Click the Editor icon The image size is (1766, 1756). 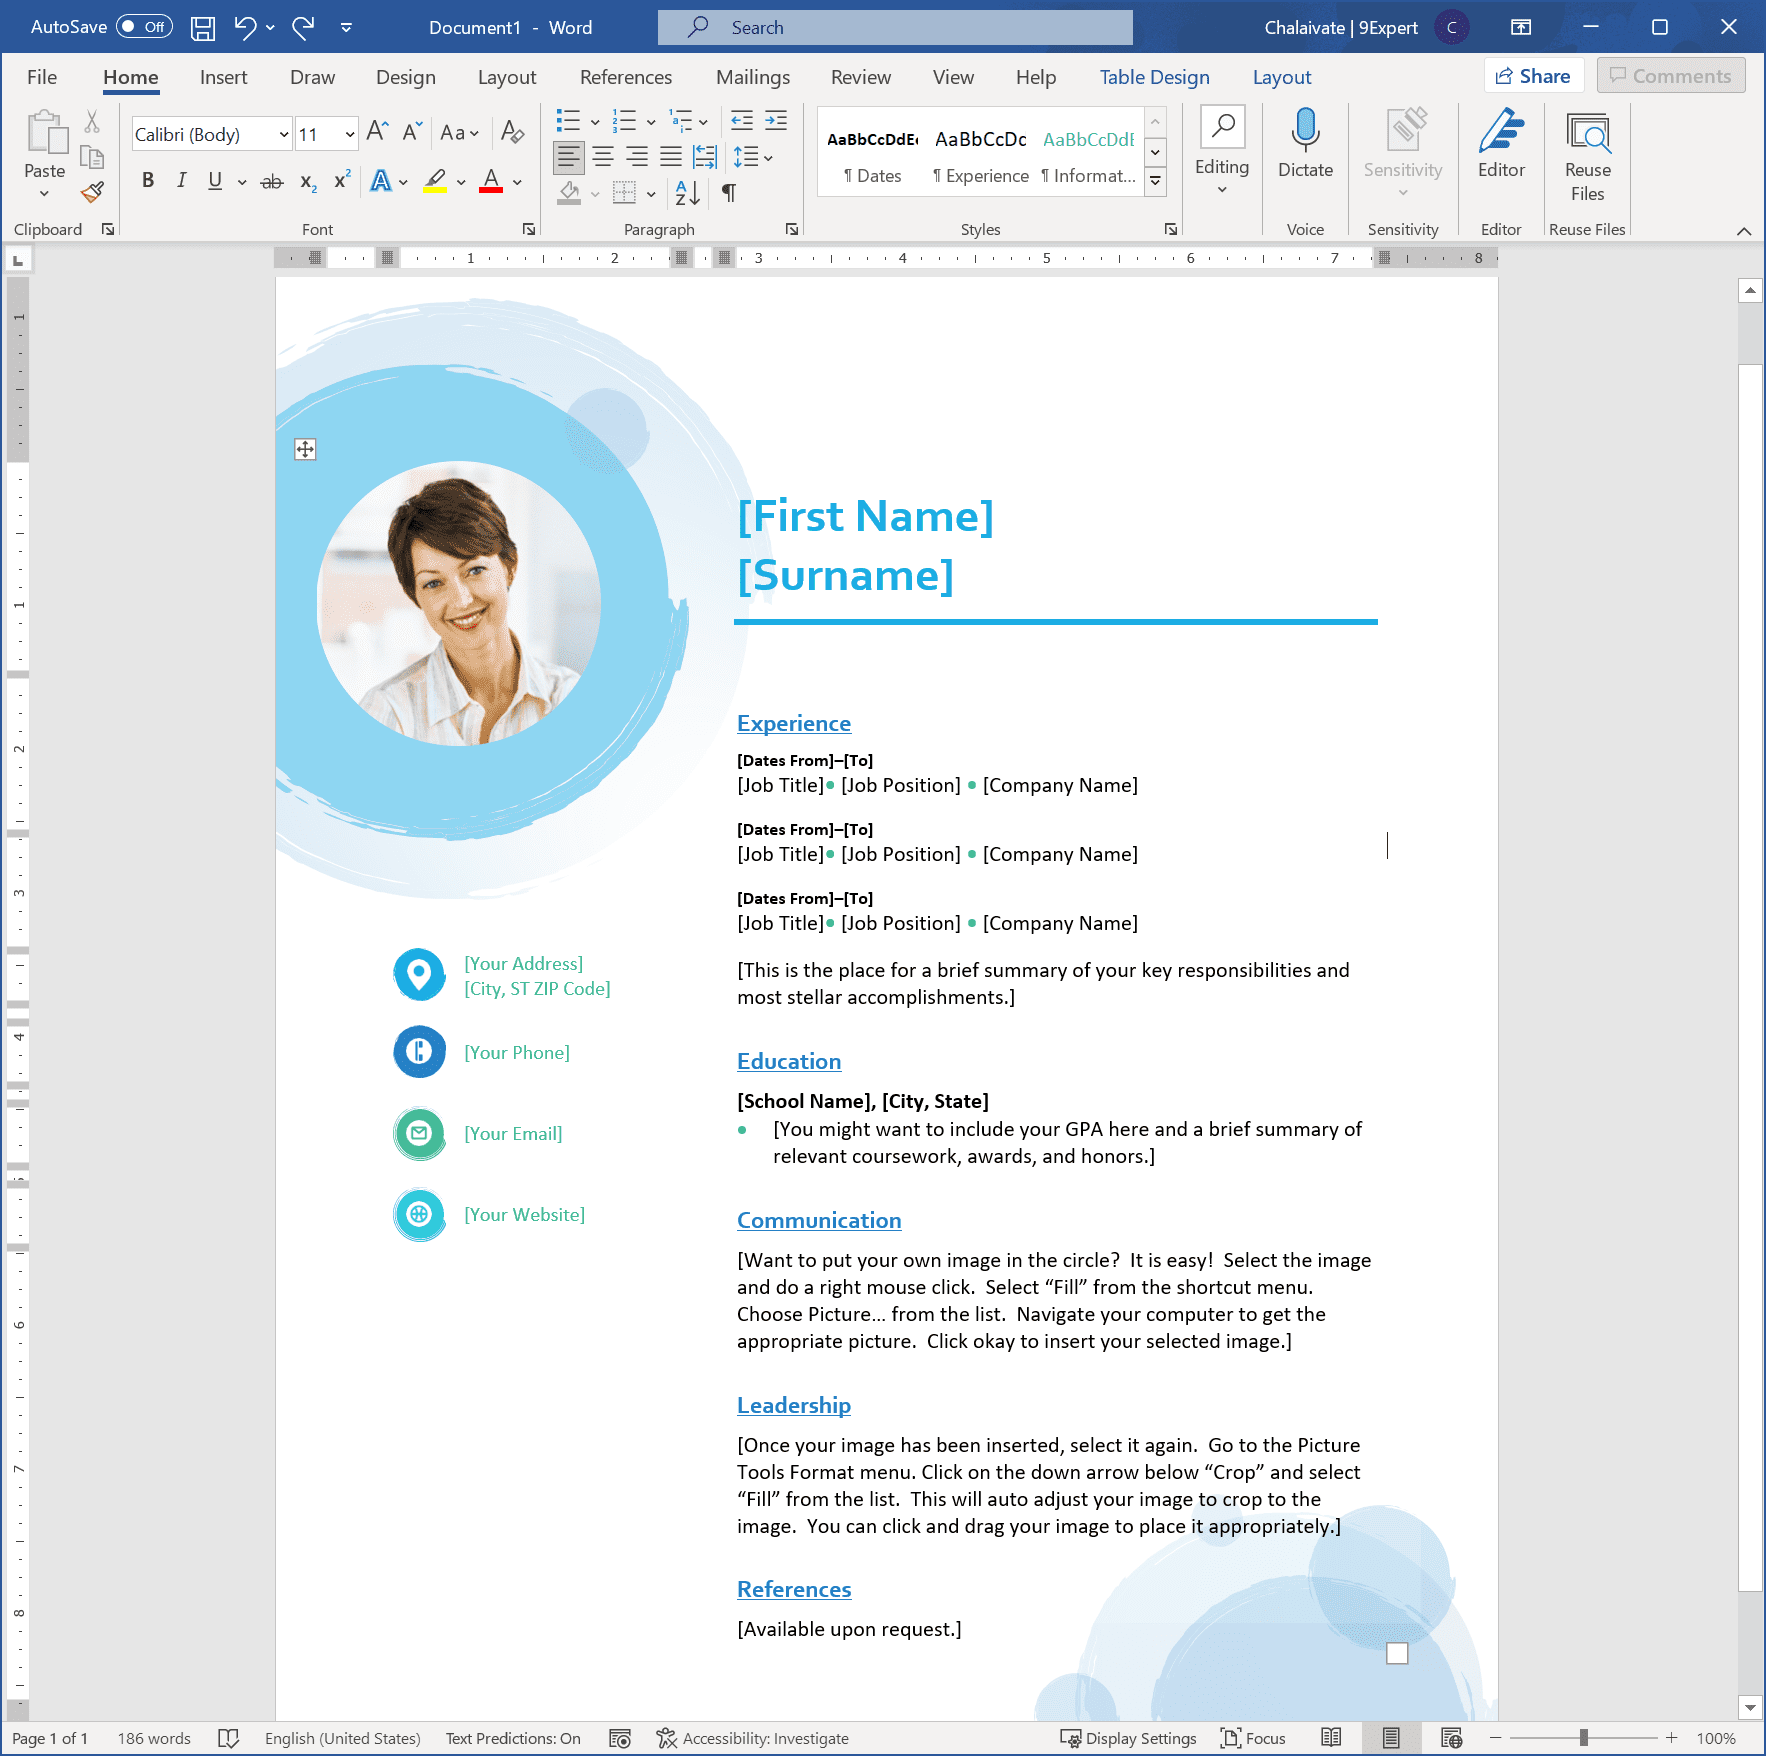(1500, 143)
